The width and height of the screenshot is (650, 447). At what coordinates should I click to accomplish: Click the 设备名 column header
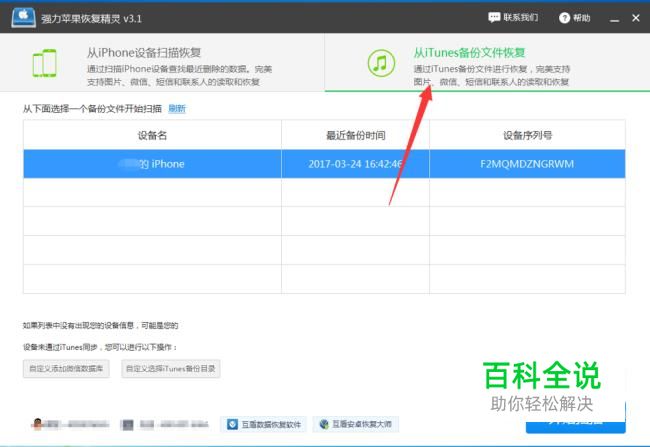(152, 135)
